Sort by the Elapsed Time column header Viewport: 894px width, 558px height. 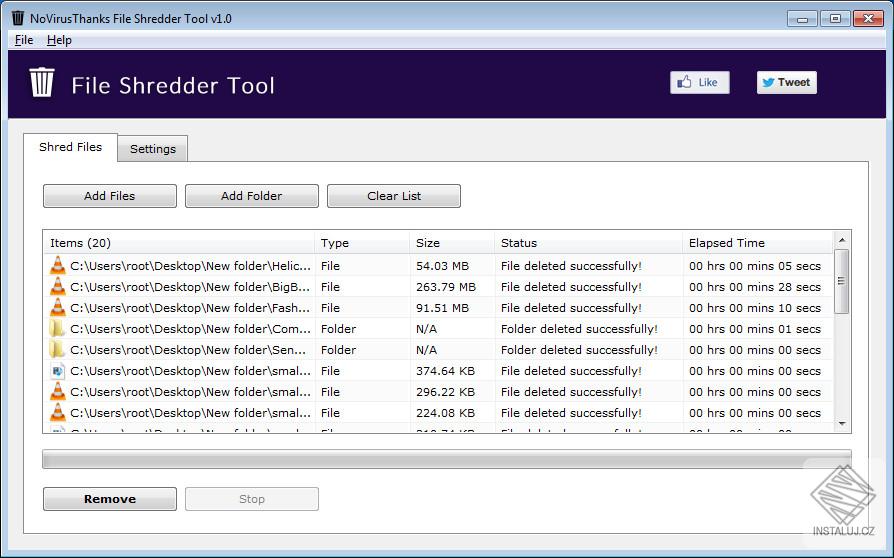tap(757, 243)
